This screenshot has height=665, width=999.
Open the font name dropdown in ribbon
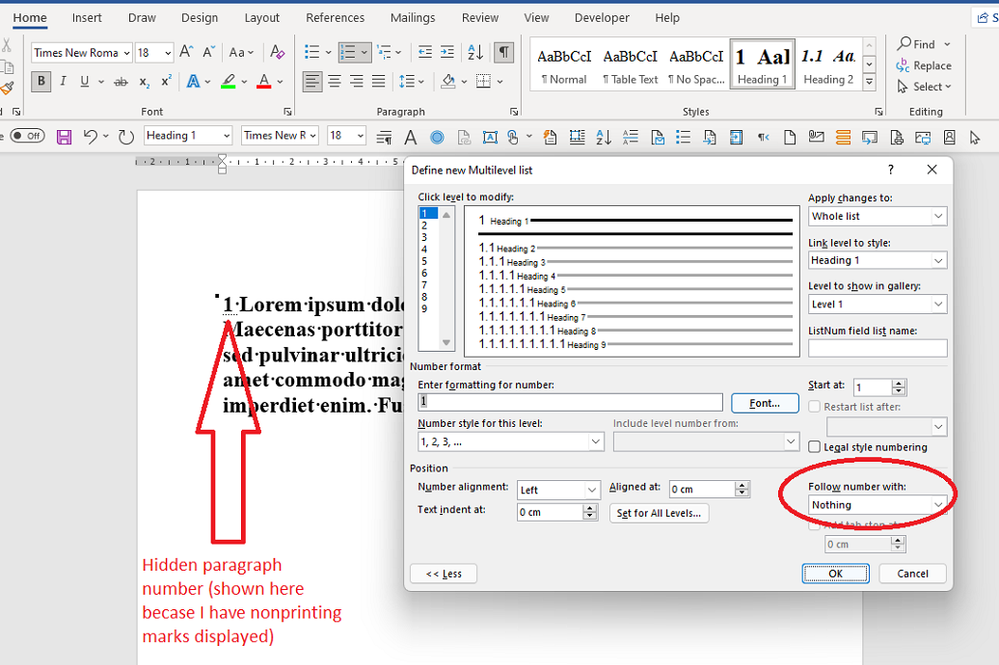tap(127, 53)
